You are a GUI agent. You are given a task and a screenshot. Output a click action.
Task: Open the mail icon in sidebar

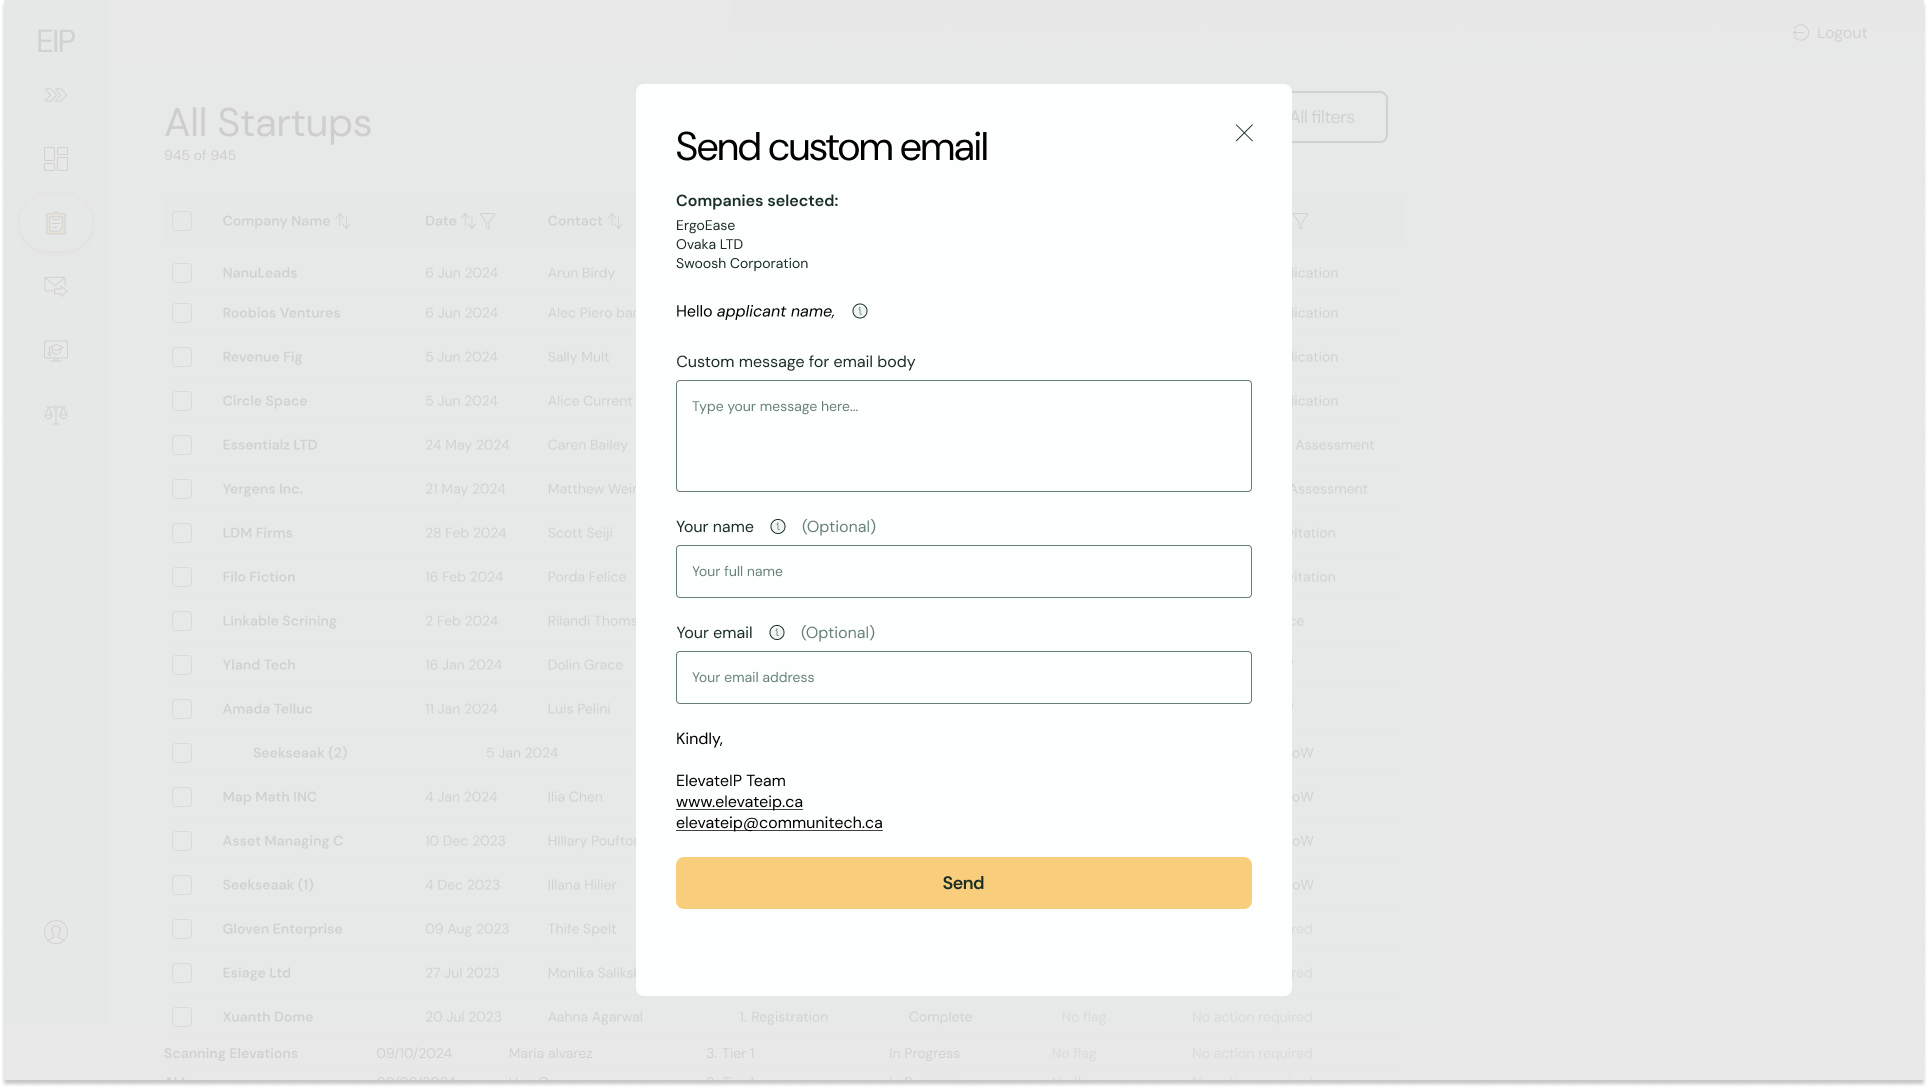[x=56, y=287]
